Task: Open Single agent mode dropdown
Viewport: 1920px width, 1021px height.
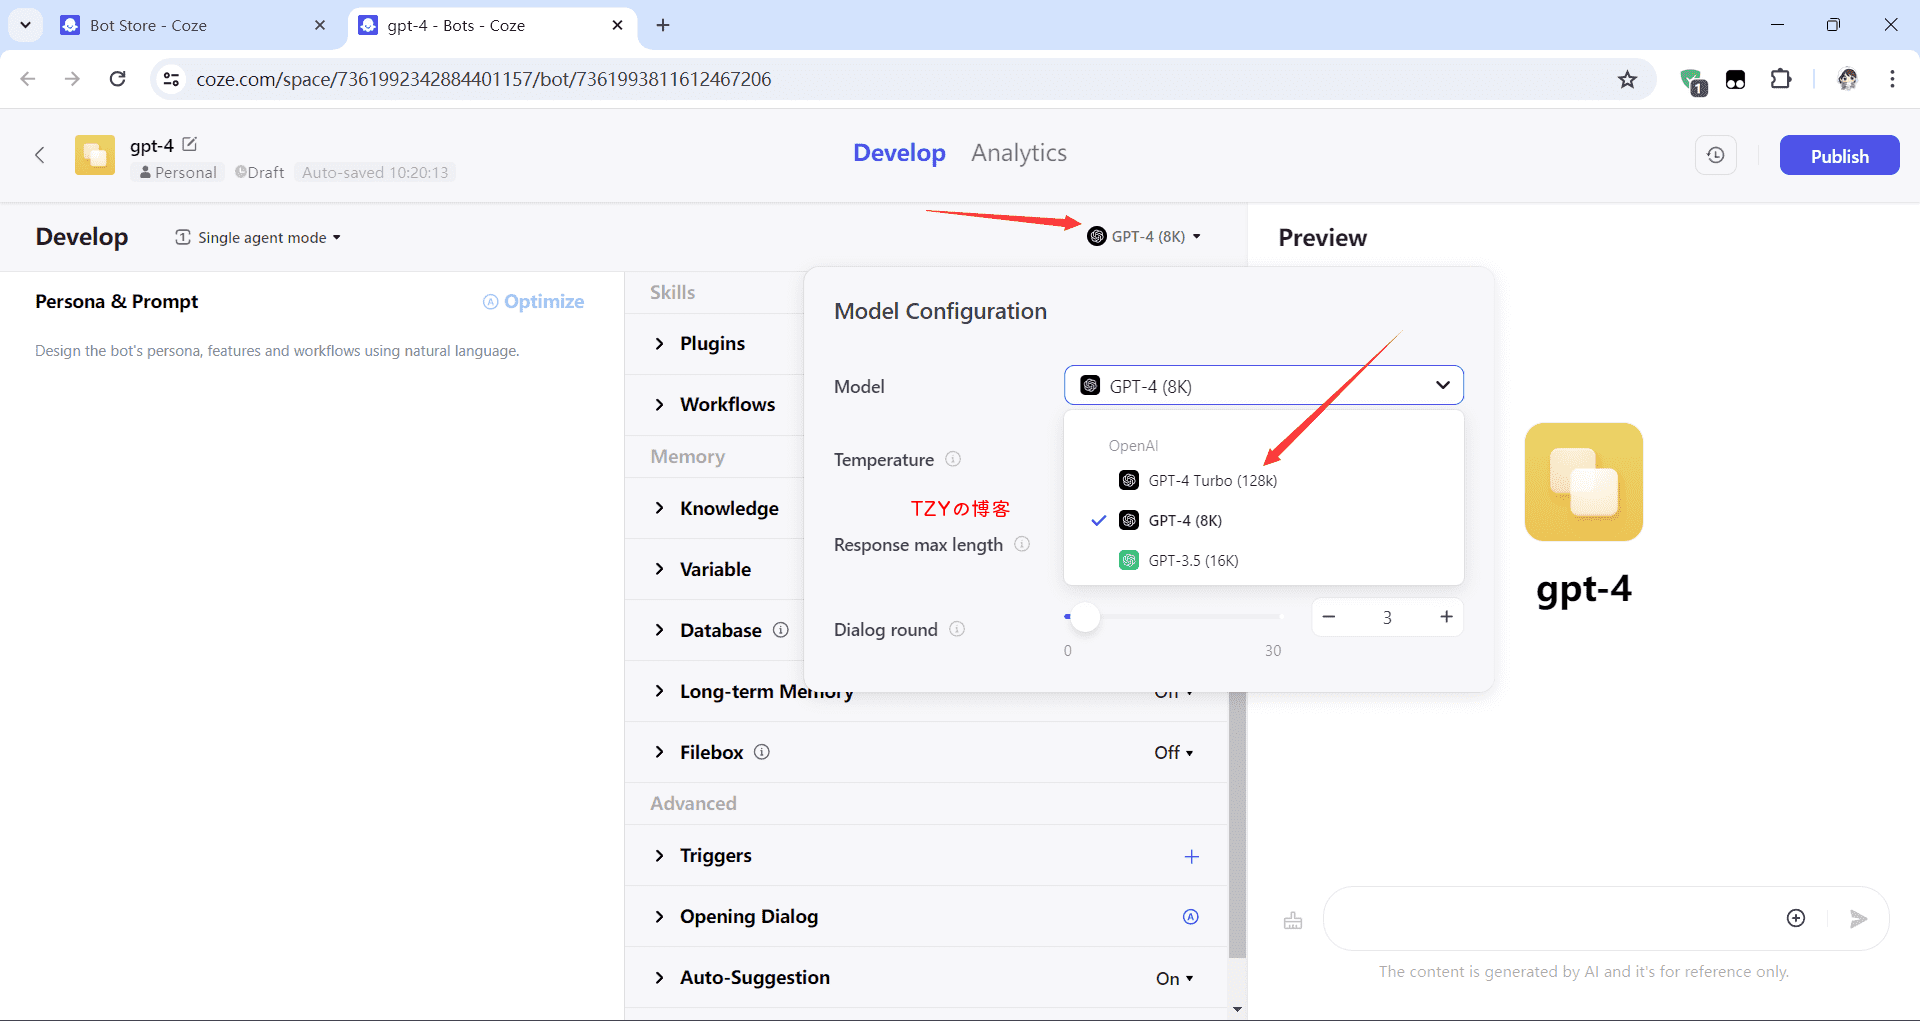Action: [x=259, y=238]
